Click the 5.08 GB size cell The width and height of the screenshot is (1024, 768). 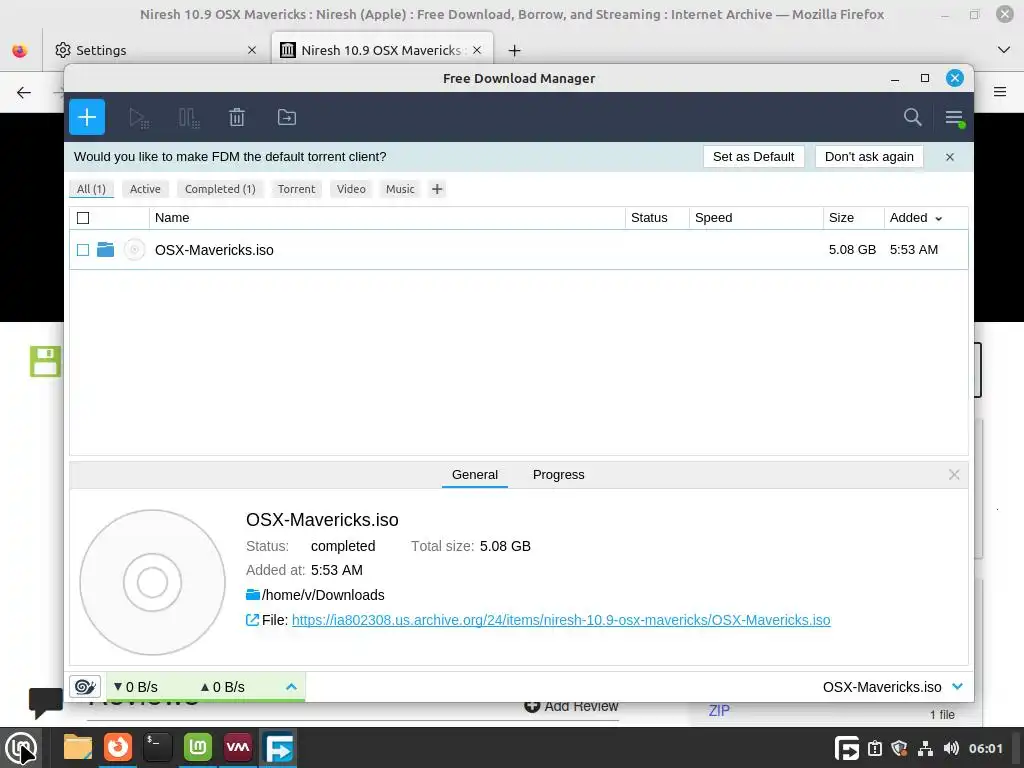tap(852, 250)
